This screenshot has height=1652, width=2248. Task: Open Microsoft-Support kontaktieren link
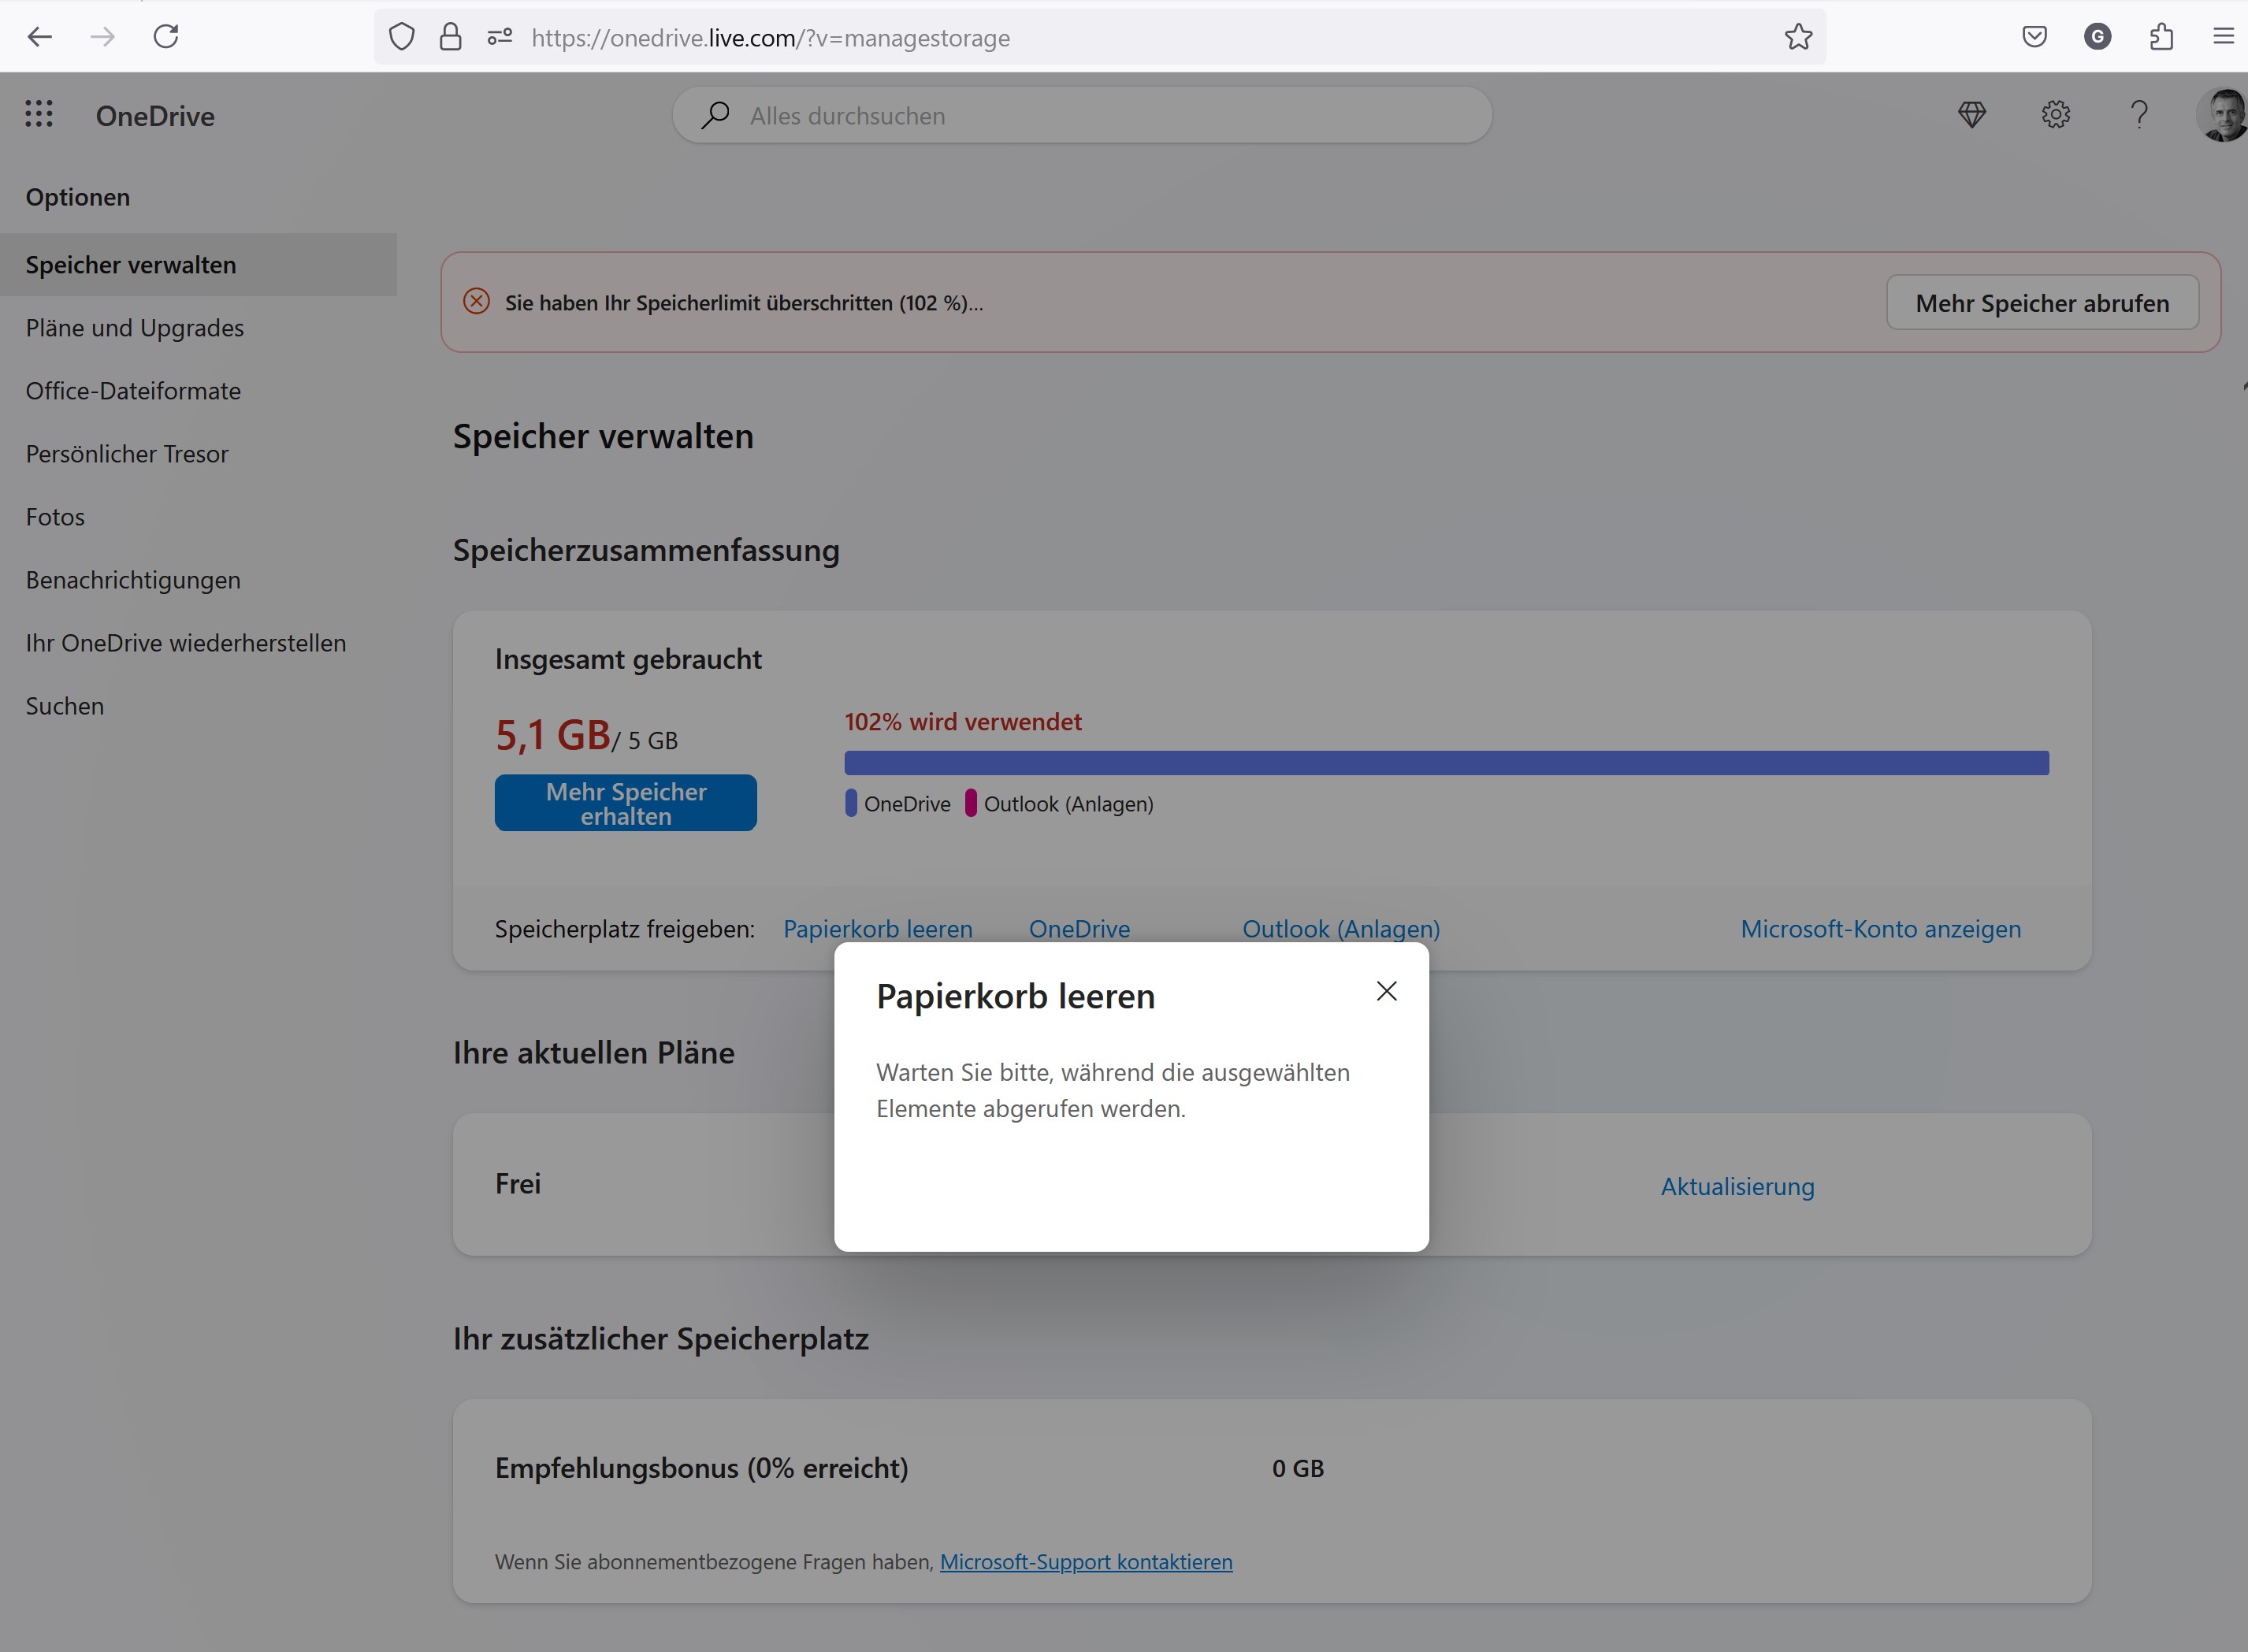tap(1086, 1562)
